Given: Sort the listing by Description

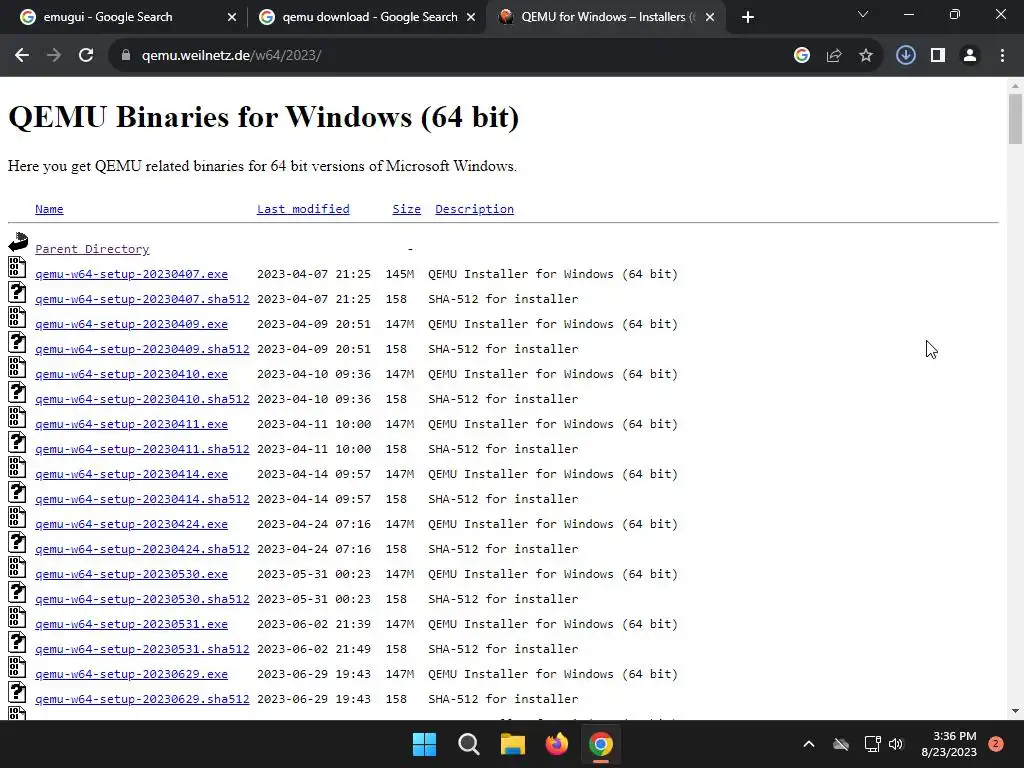Looking at the screenshot, I should click(474, 209).
